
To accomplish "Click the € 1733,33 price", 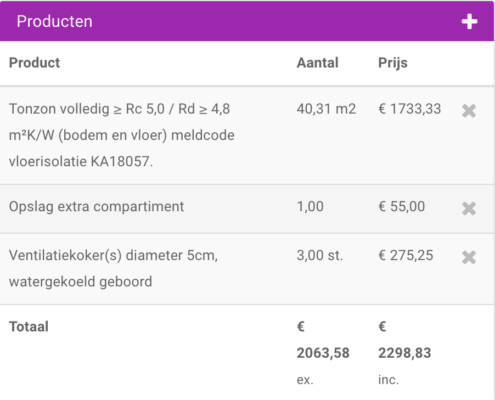I will 410,109.
